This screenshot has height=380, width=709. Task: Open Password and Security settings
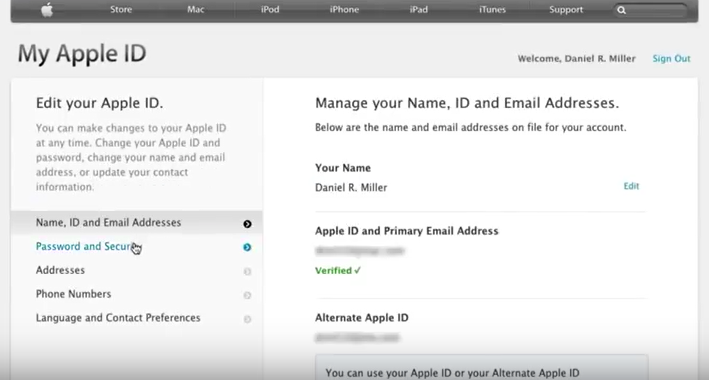pos(137,247)
